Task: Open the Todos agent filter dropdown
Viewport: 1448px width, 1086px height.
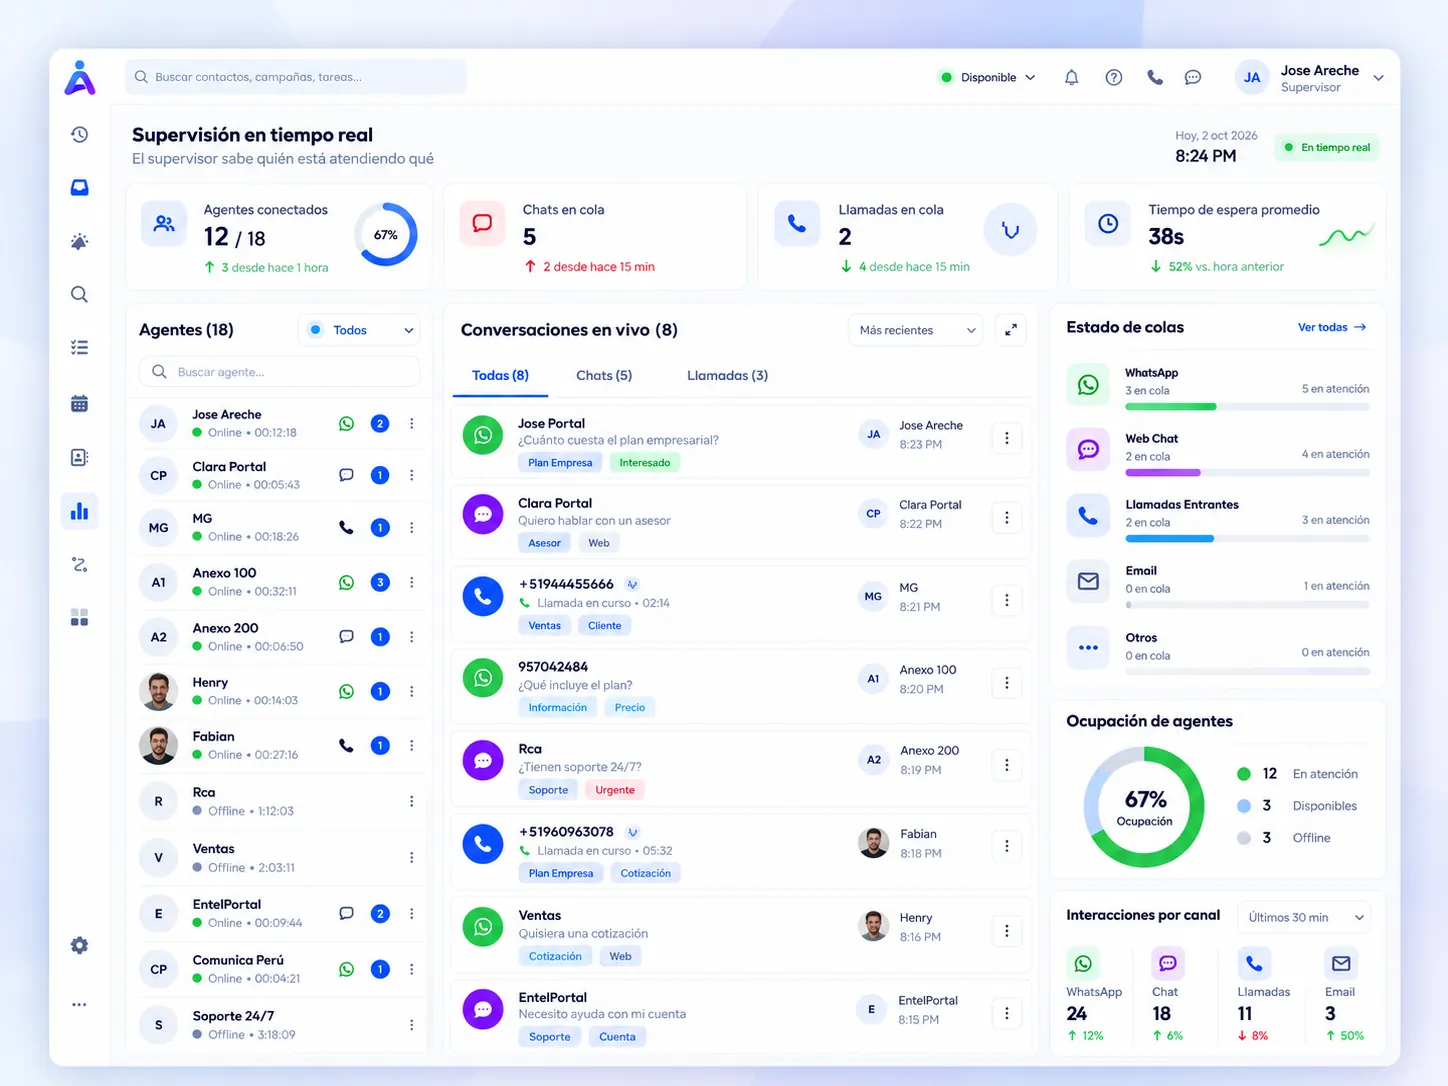Action: click(x=360, y=330)
